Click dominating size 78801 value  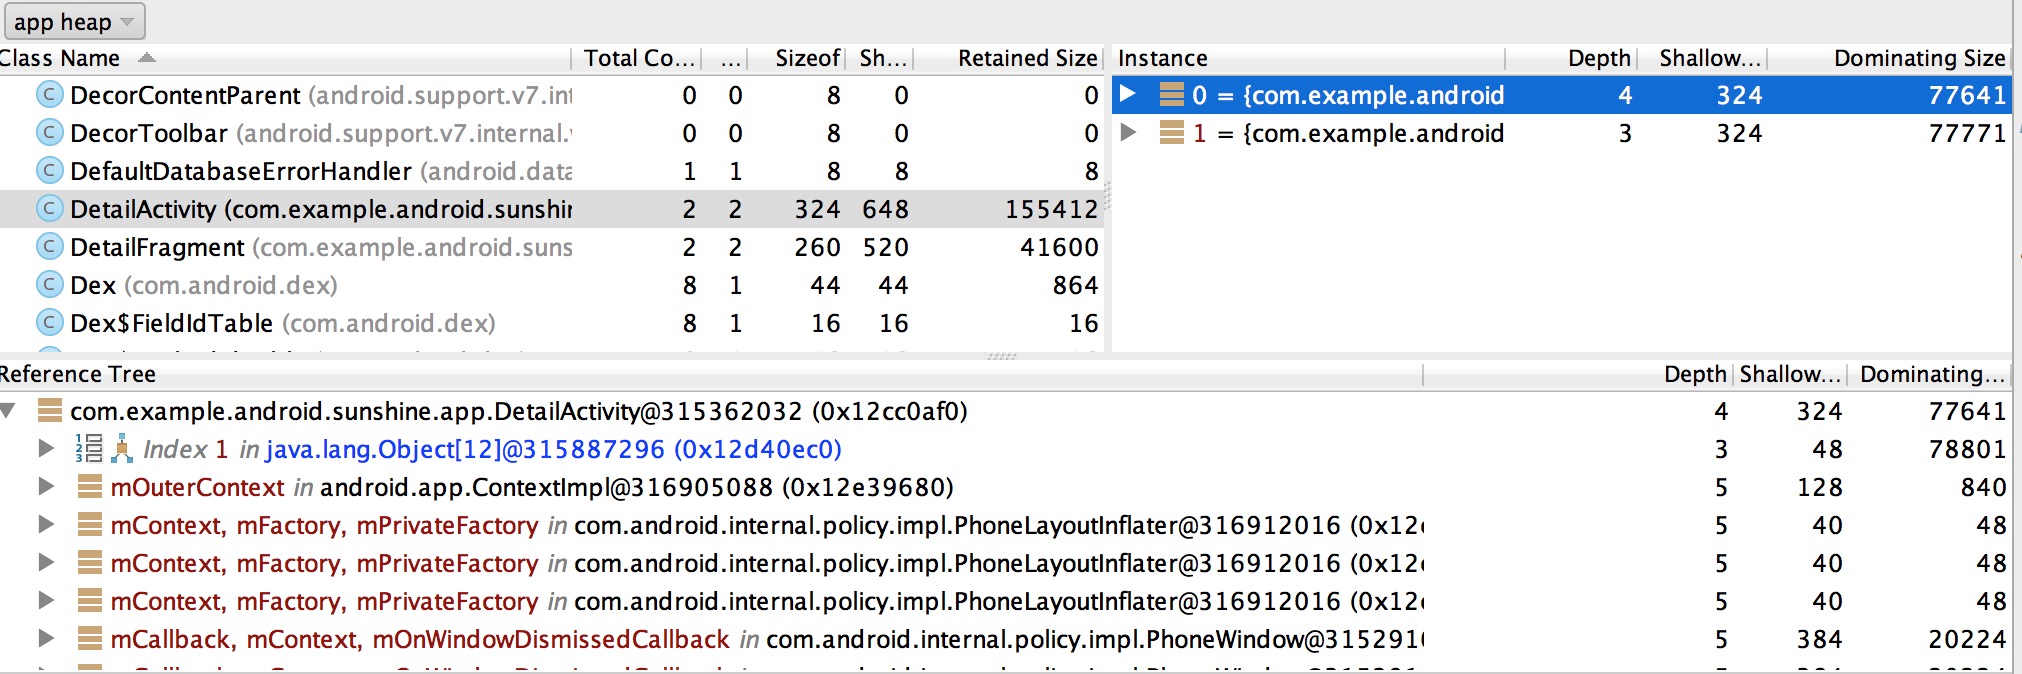tap(1967, 449)
